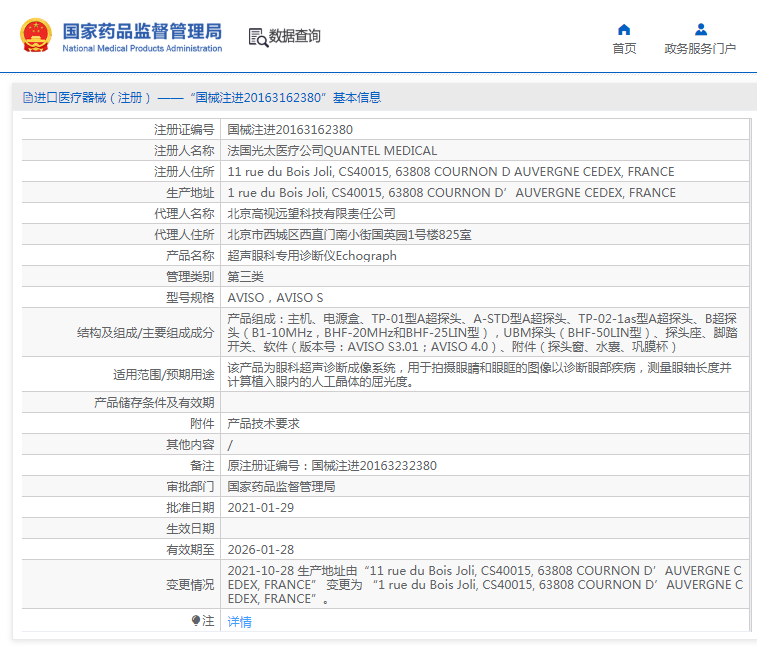Image resolution: width=757 pixels, height=647 pixels.
Task: Click the 代理人名称 row label
Action: [184, 213]
